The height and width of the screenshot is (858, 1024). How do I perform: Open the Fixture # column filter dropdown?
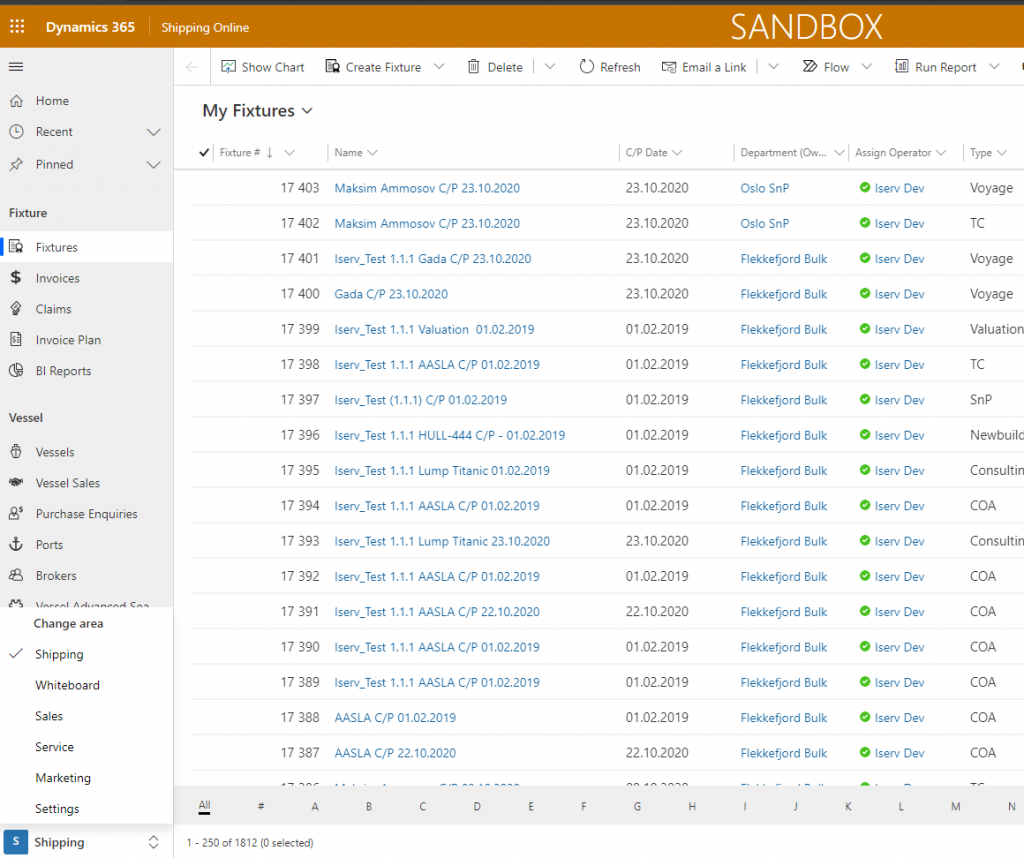click(289, 153)
